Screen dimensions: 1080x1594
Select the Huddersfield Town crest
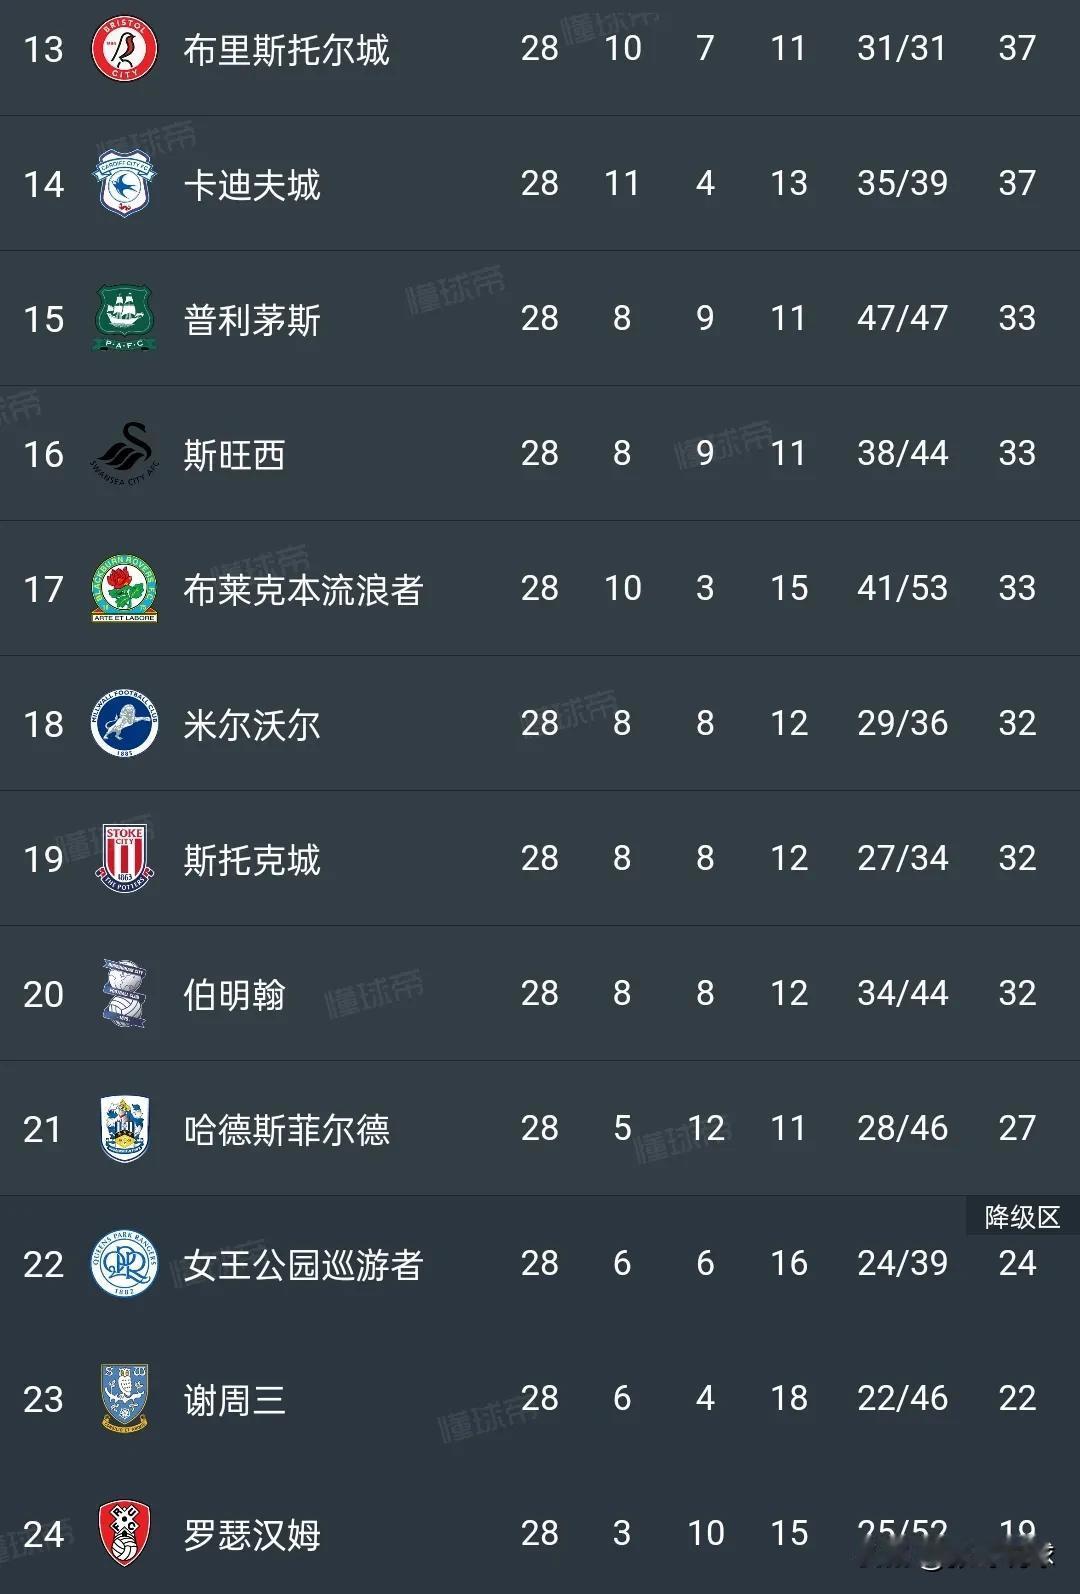124,1129
